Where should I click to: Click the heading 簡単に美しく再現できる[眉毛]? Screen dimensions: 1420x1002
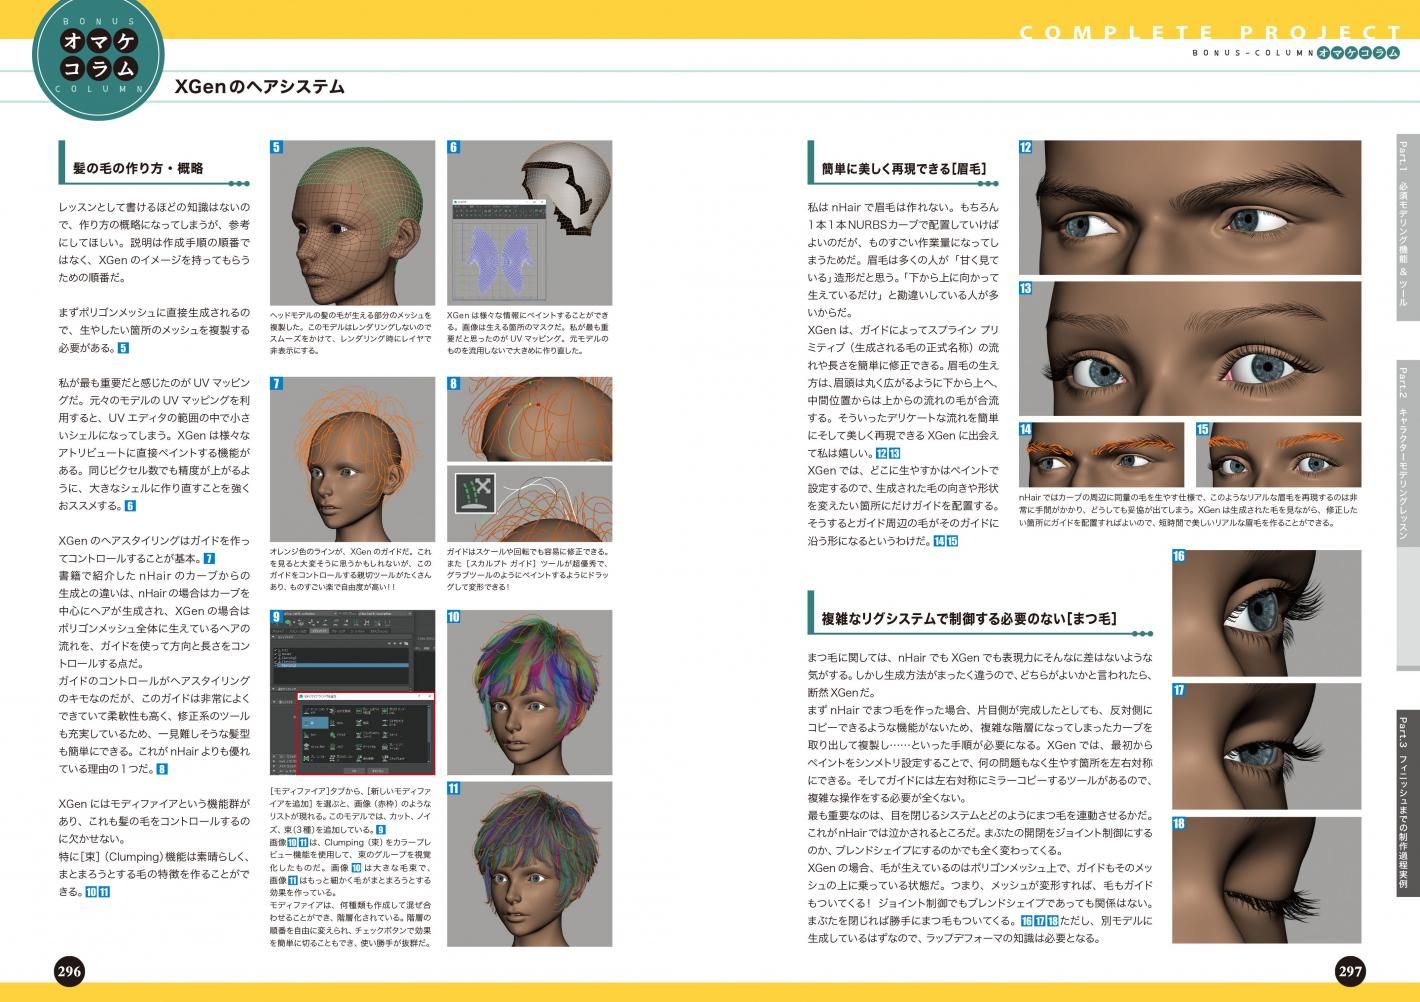click(x=903, y=169)
